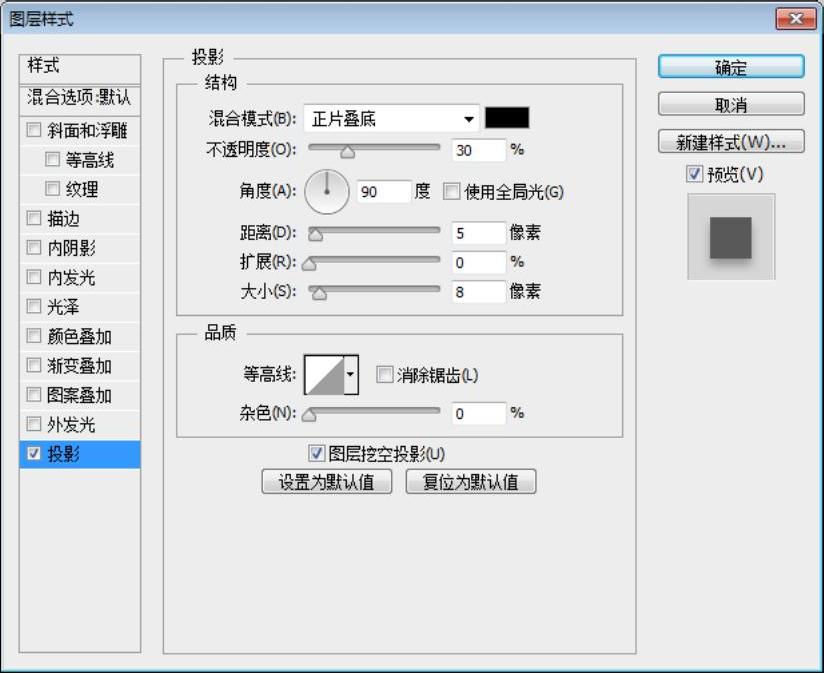Image resolution: width=824 pixels, height=673 pixels.
Task: Focus the opacity value field showing 30
Action: click(478, 150)
